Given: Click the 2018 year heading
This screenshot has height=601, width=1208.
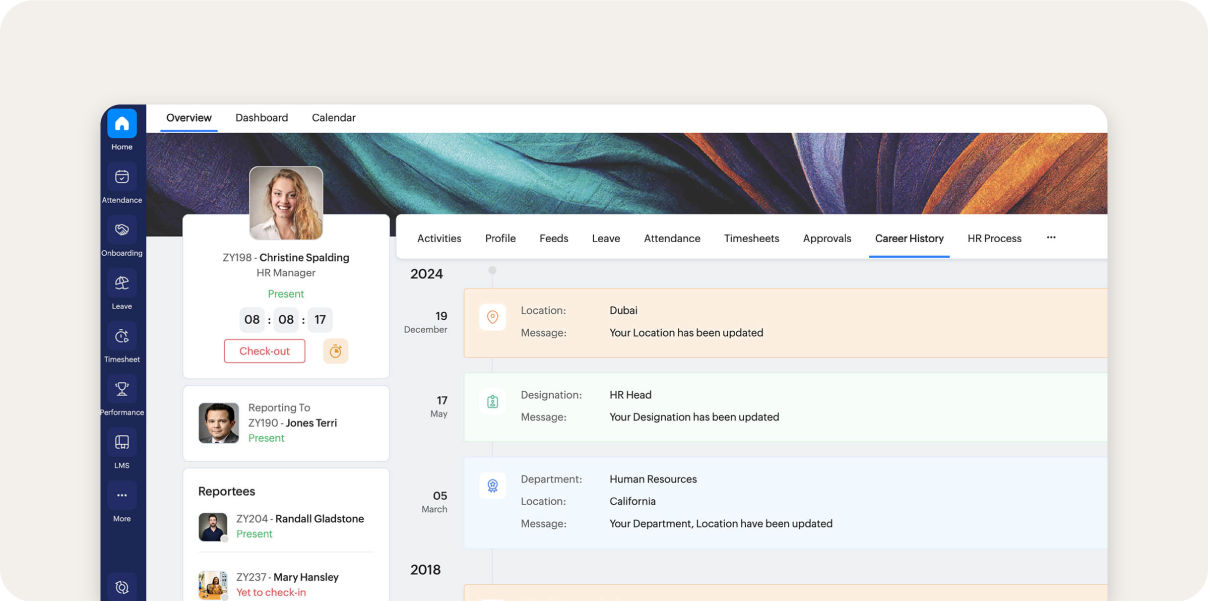Looking at the screenshot, I should coord(426,570).
